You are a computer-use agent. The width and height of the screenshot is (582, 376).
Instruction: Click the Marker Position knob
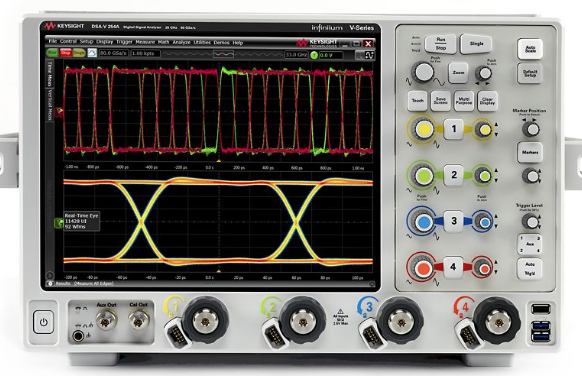531,129
